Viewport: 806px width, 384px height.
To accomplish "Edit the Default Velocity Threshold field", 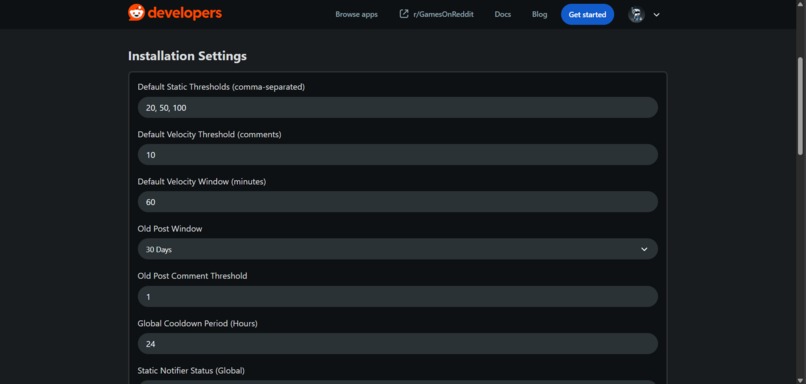I will click(x=397, y=155).
